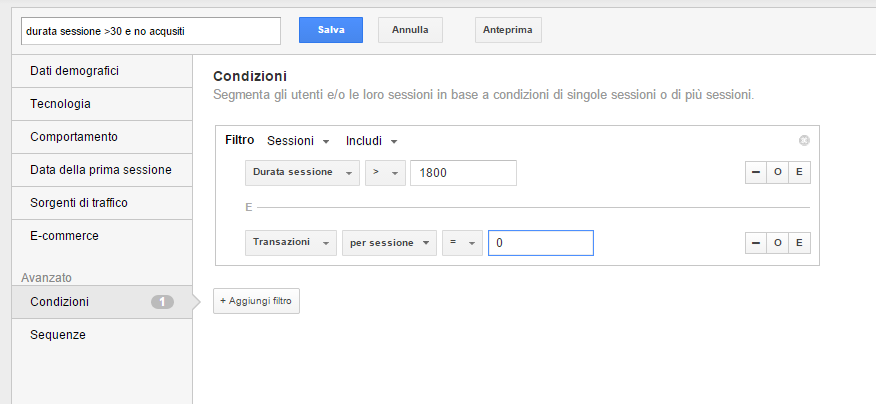Add OR condition to Durata sessione row
Screen dimensions: 876x404
[x=778, y=173]
